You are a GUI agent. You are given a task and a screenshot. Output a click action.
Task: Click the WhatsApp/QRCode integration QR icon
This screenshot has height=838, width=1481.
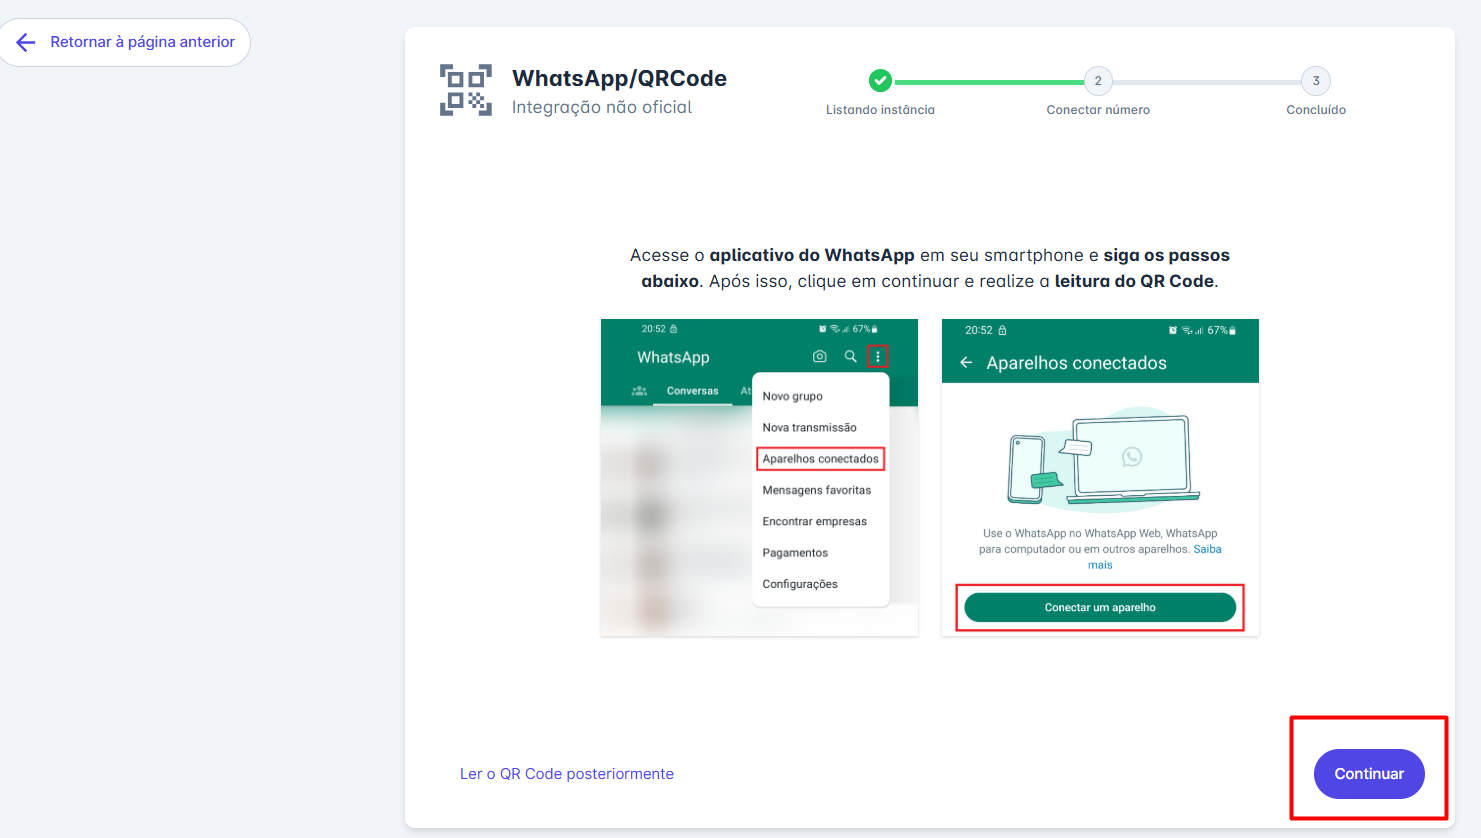466,90
